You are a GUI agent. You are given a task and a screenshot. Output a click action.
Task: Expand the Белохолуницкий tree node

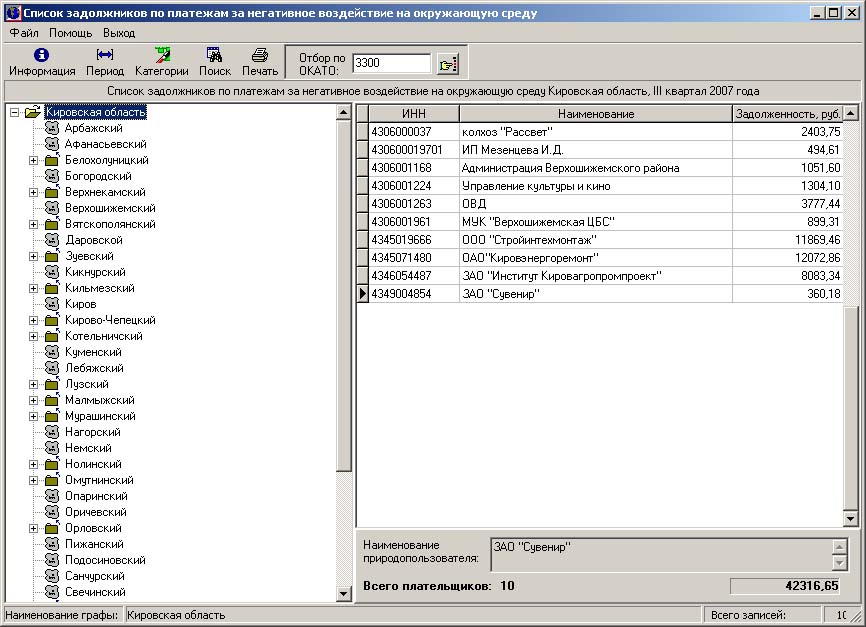(x=34, y=161)
